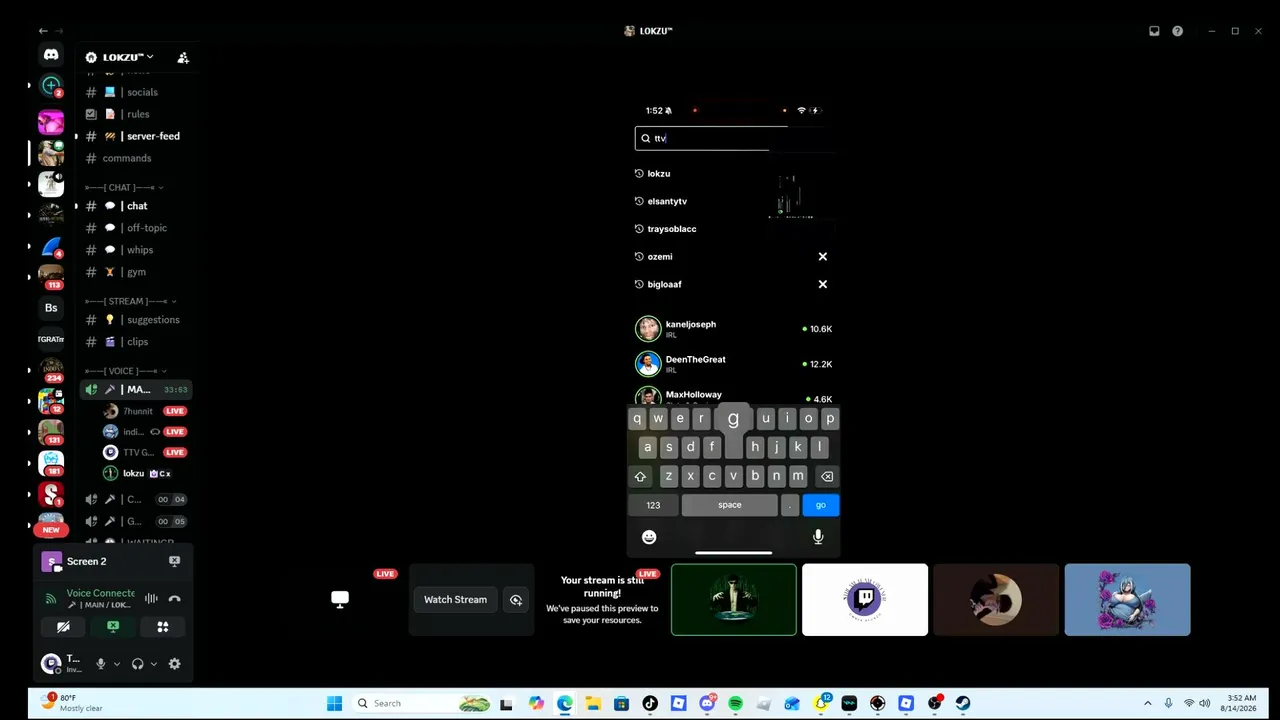Tap the space key on phone keyboard

coord(730,505)
